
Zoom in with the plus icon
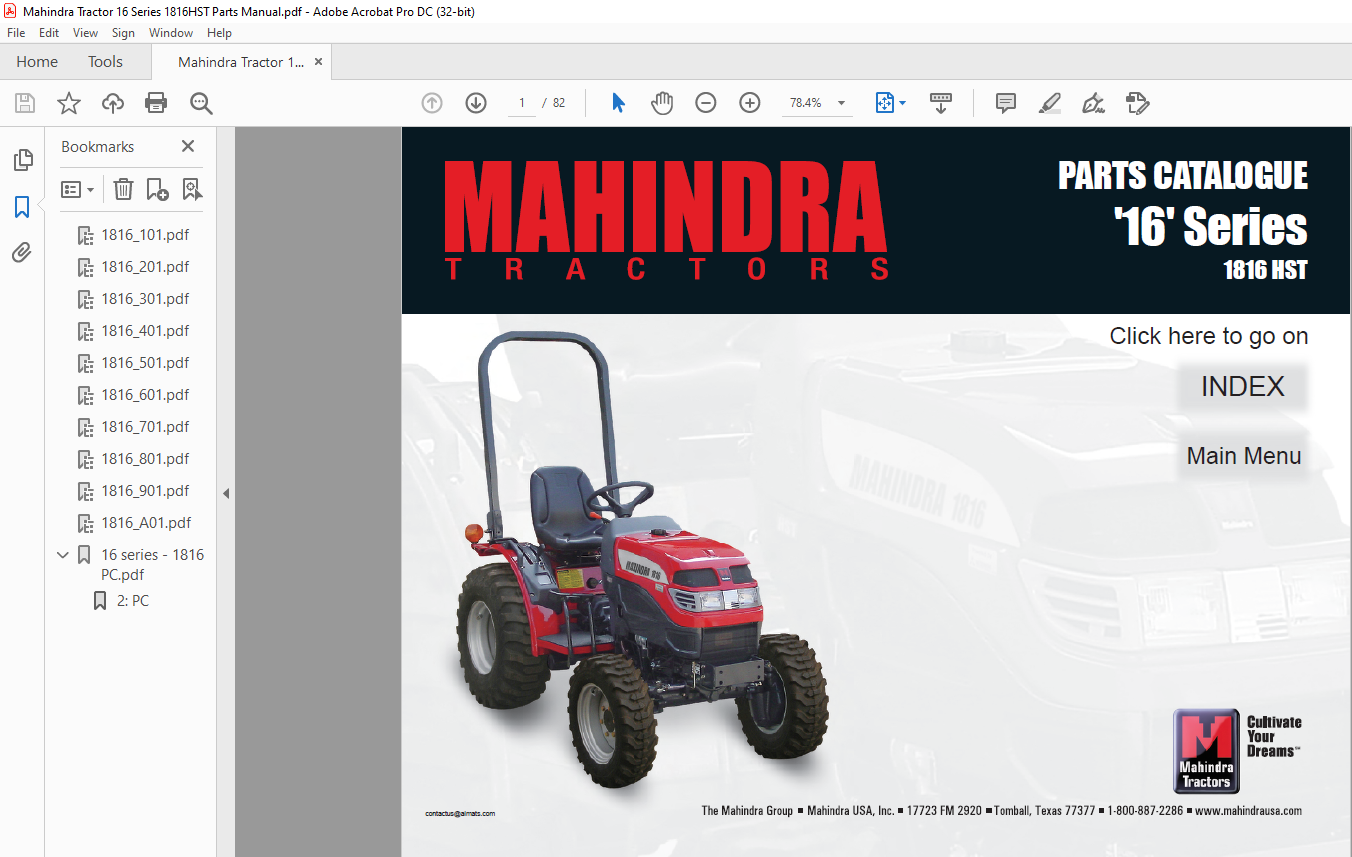click(x=750, y=103)
